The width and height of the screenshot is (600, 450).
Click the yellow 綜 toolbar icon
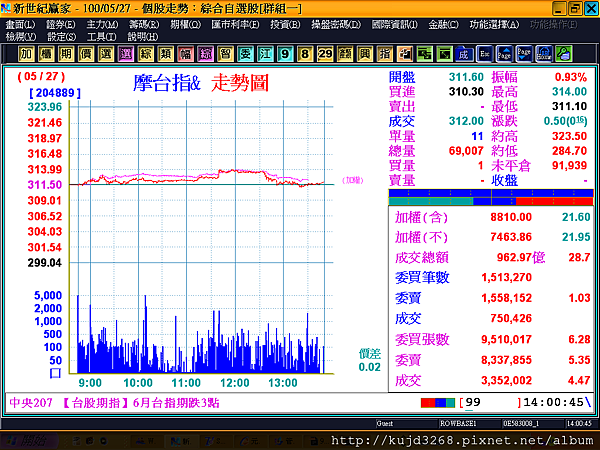(145, 54)
